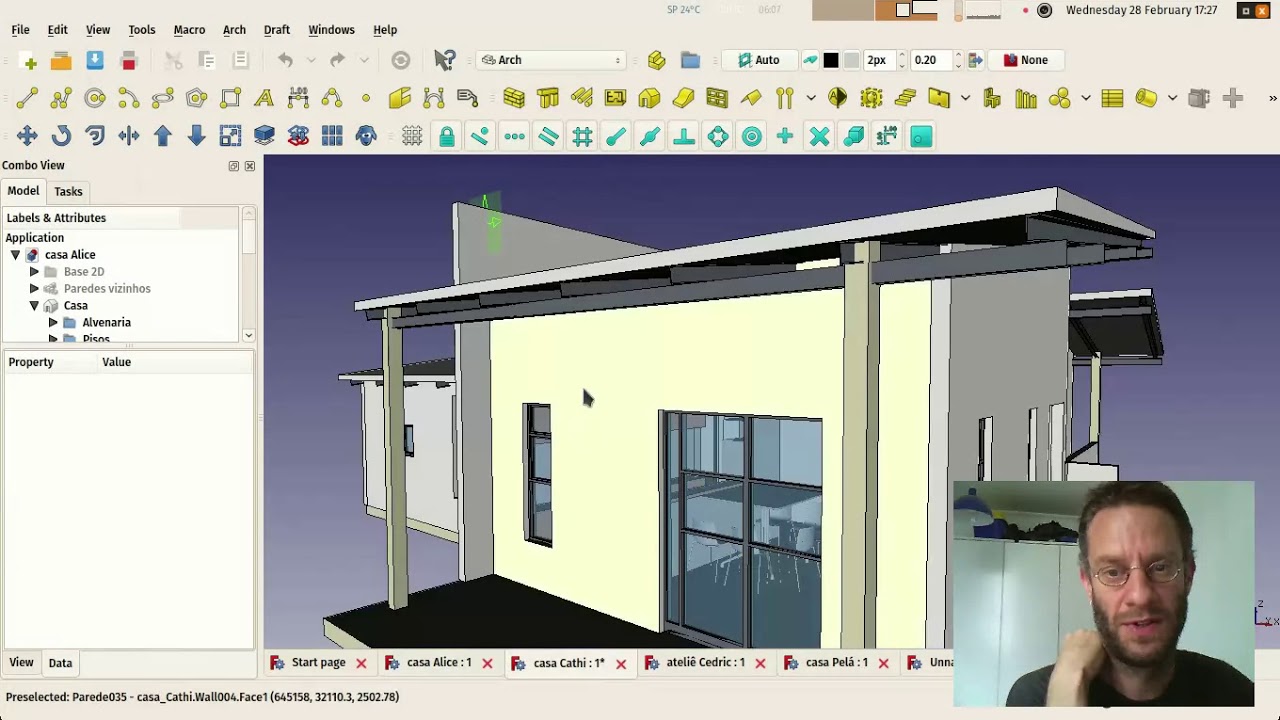
Task: Click the Print icon
Action: coord(128,60)
